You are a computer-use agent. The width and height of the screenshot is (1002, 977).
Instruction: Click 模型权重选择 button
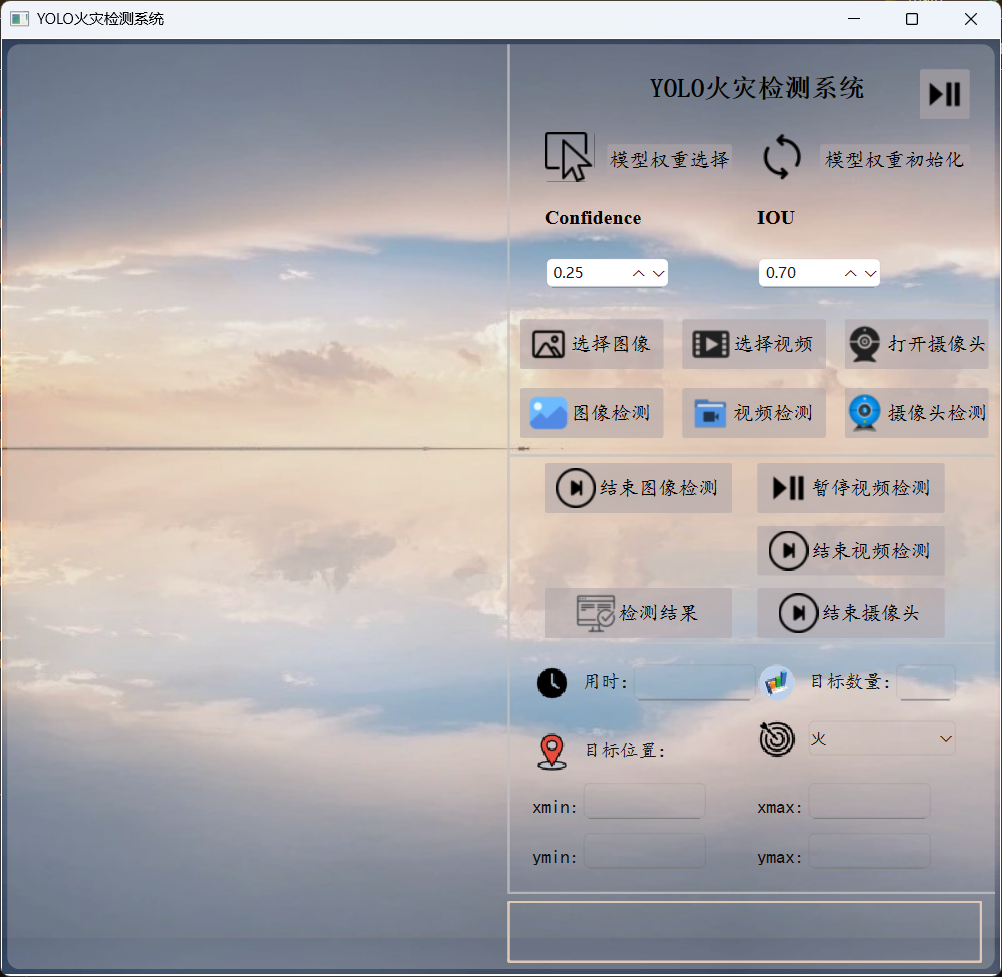pyautogui.click(x=668, y=158)
